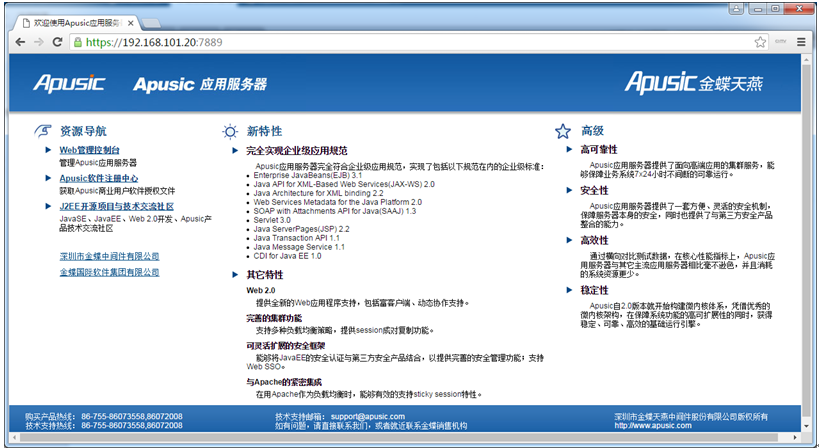
Task: Reload the page with refresh icon
Action: pos(57,42)
